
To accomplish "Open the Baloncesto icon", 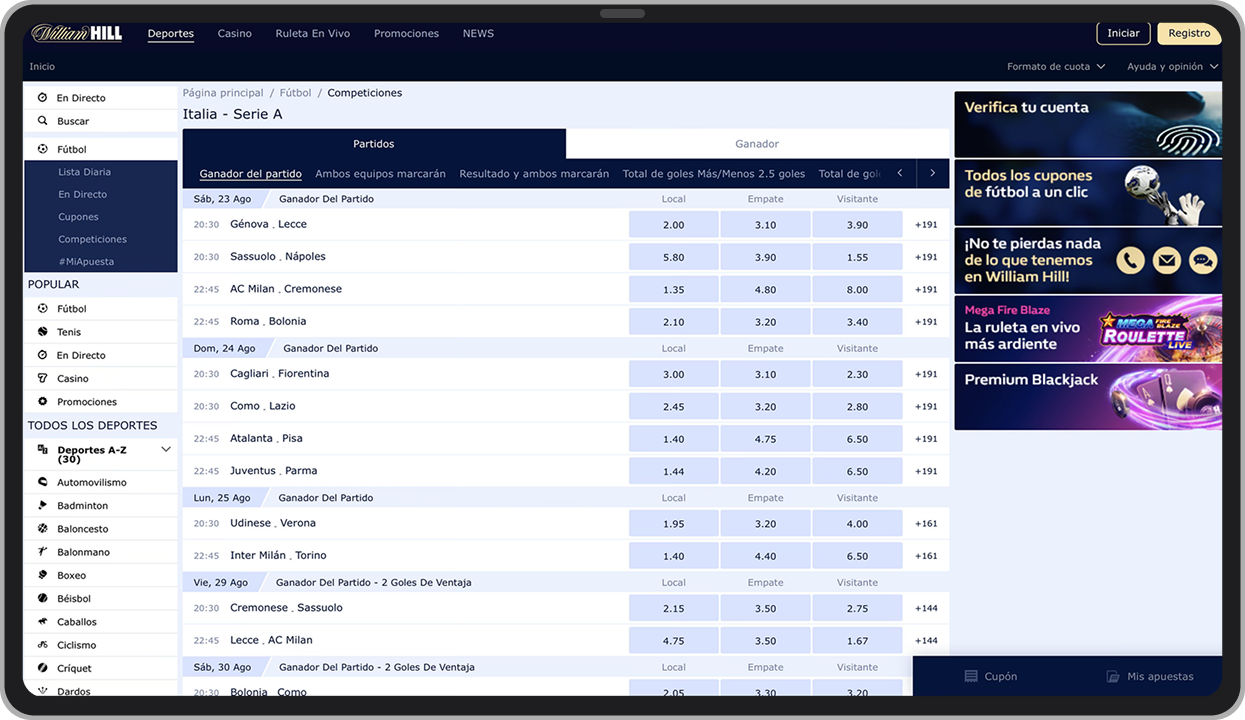I will coord(42,528).
